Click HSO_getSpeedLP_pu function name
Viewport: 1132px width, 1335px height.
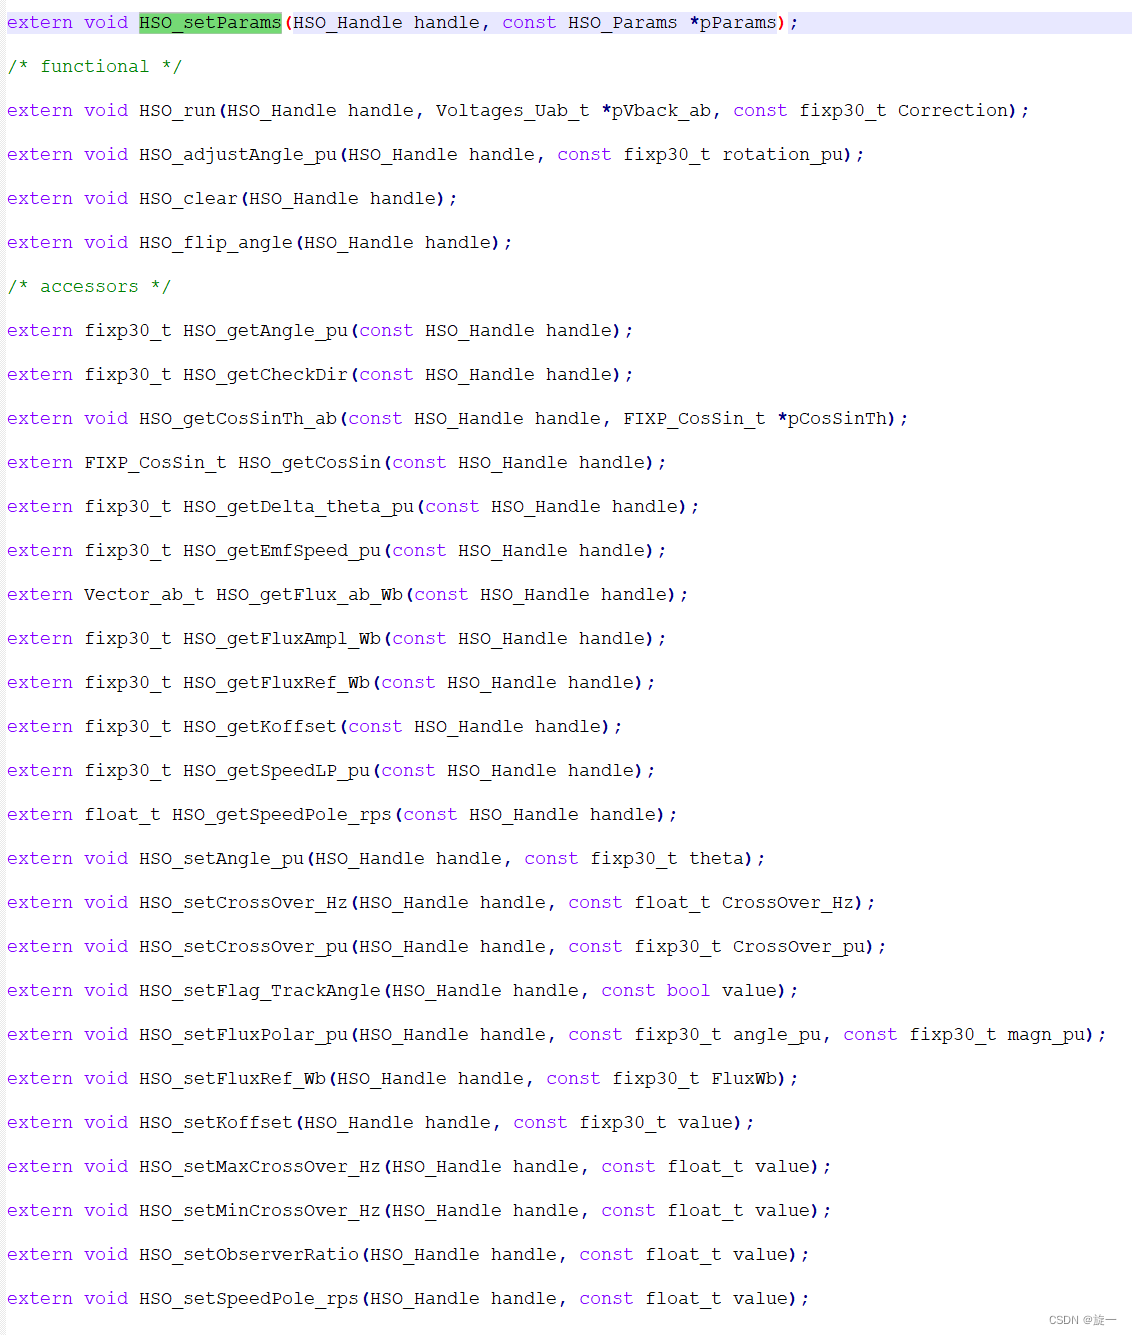click(x=277, y=770)
